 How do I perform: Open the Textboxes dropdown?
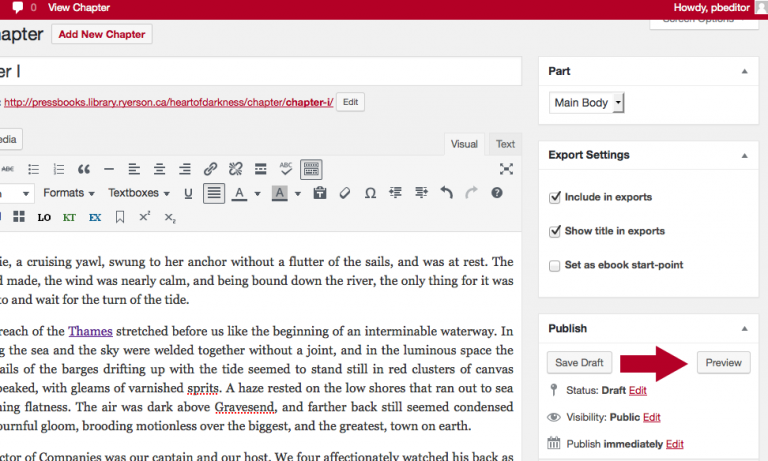[139, 193]
